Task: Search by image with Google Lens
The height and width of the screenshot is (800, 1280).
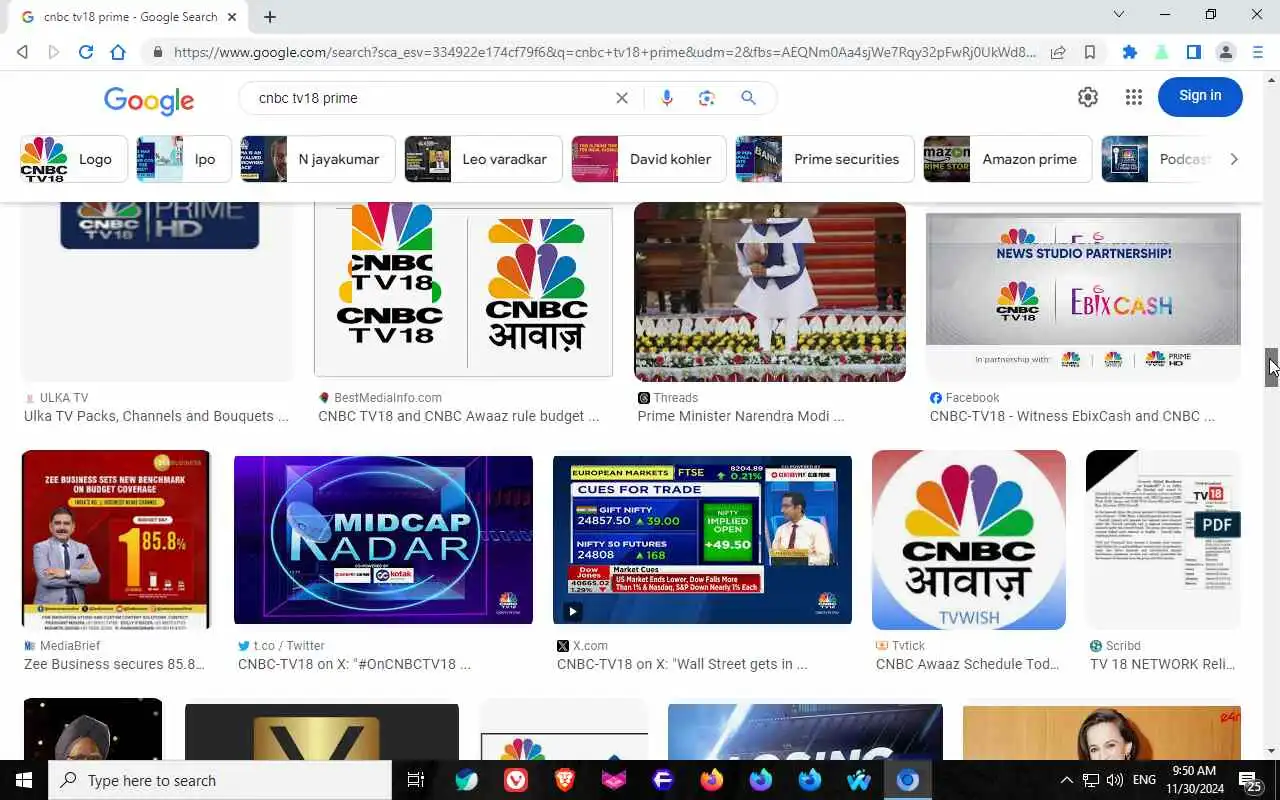Action: (707, 98)
